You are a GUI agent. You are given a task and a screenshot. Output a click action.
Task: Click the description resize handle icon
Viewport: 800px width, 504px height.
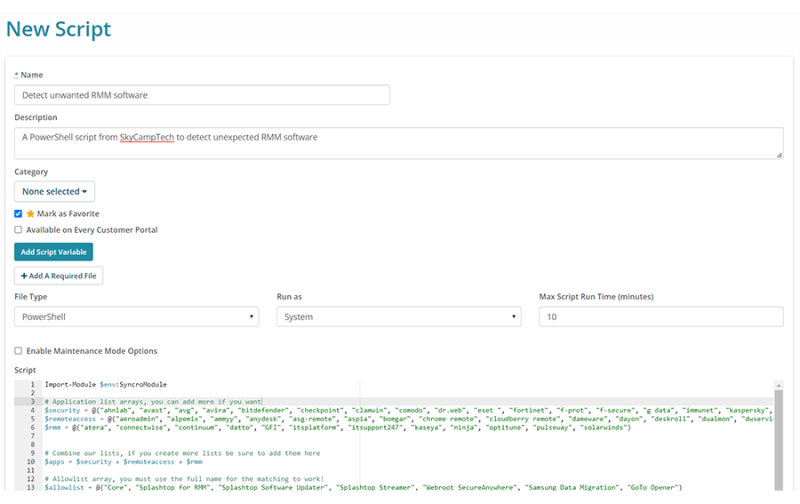[779, 155]
